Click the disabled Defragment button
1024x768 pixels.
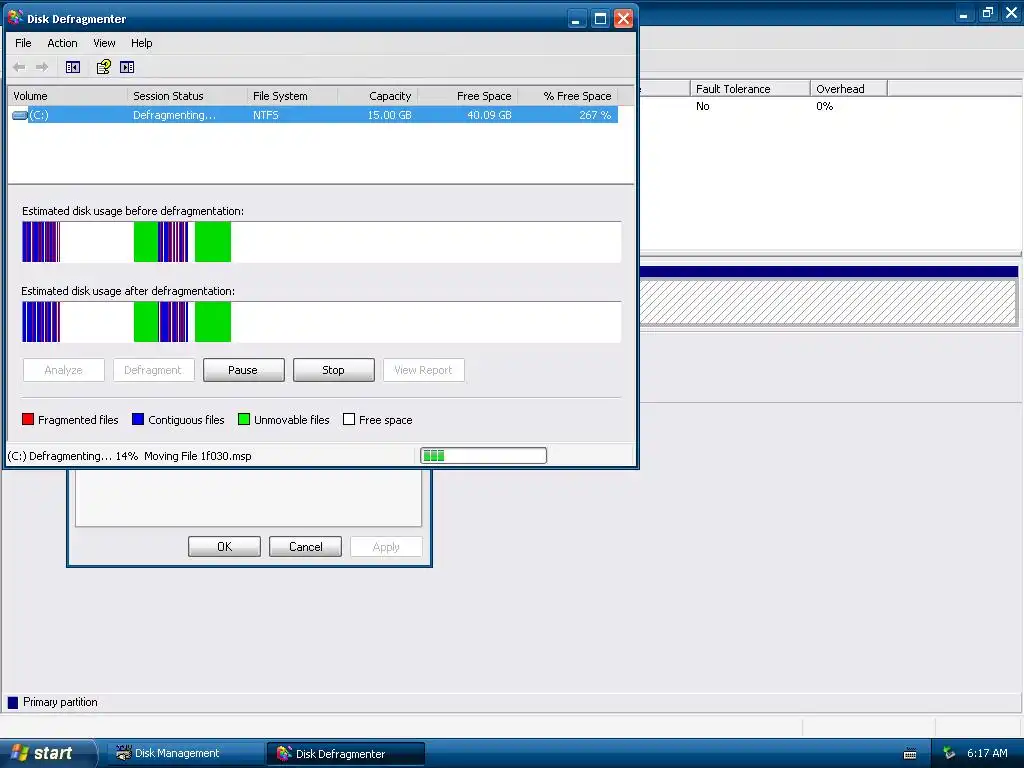(x=153, y=370)
